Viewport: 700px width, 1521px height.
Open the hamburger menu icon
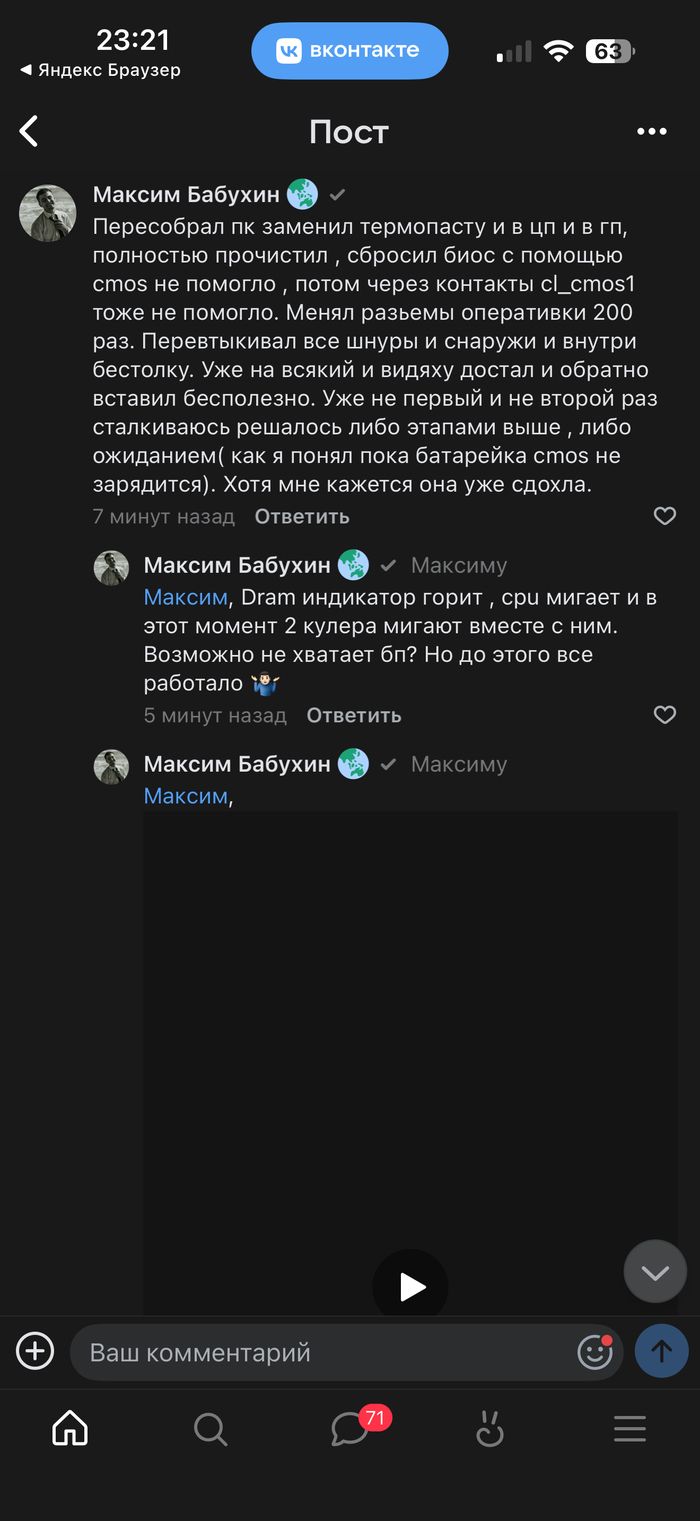coord(629,1428)
